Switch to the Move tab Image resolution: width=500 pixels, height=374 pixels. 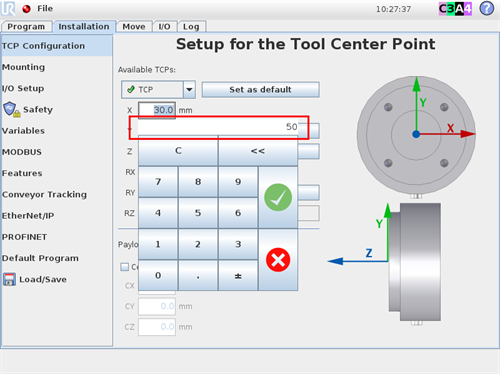pos(134,27)
